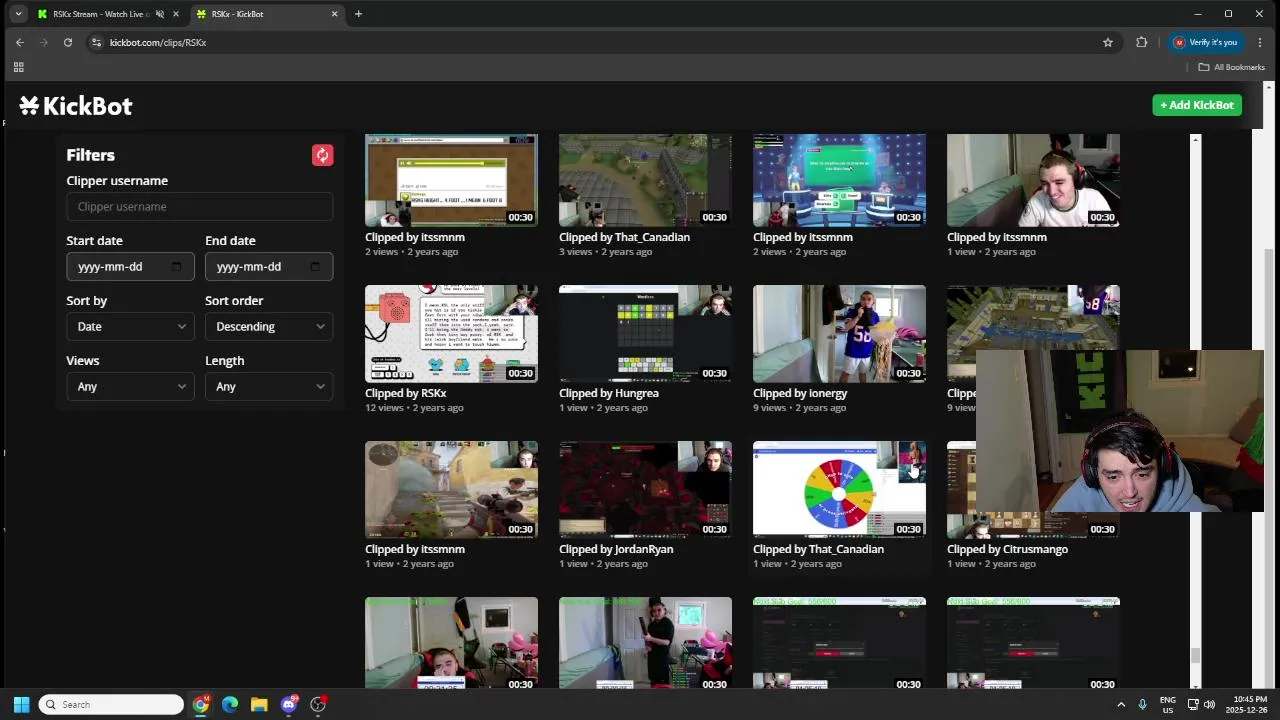
Task: Click 'Clipped by JordanRyan' title
Action: [x=616, y=549]
